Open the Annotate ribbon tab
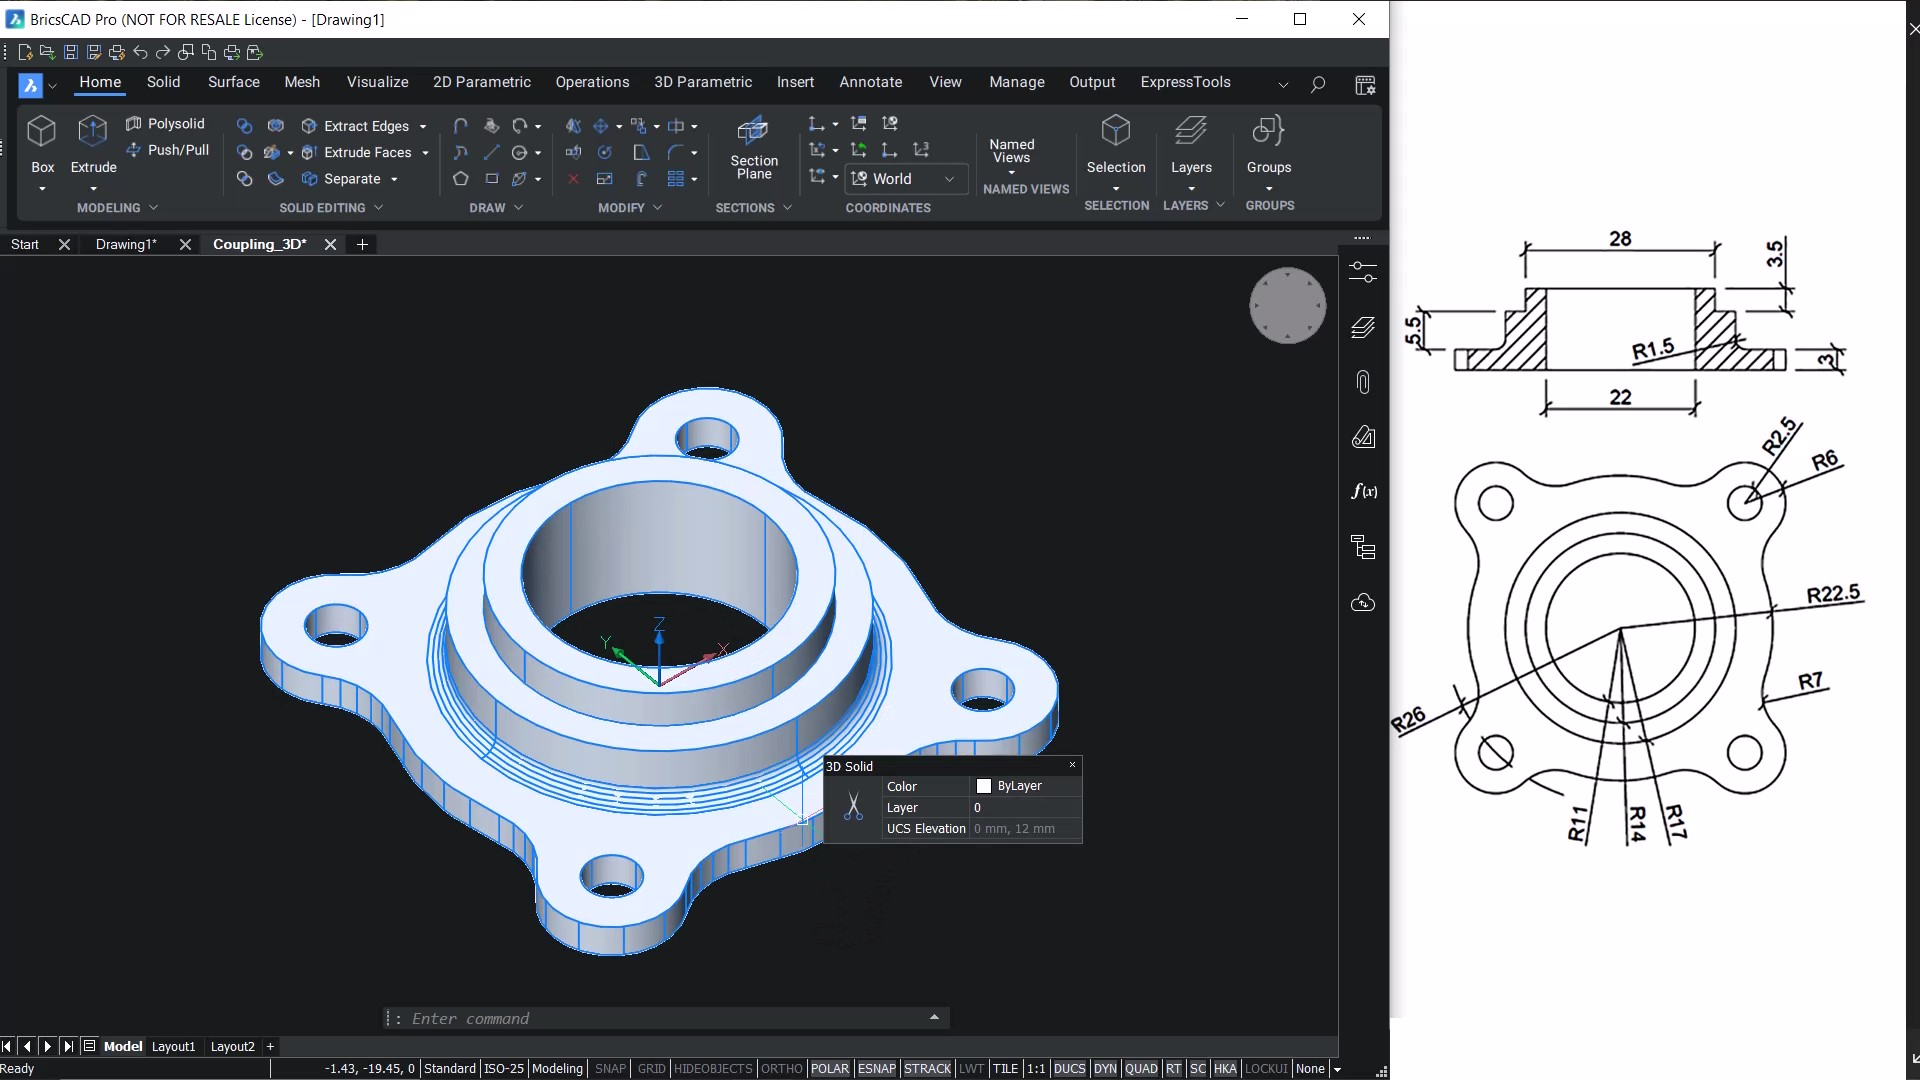This screenshot has width=1920, height=1080. click(870, 82)
